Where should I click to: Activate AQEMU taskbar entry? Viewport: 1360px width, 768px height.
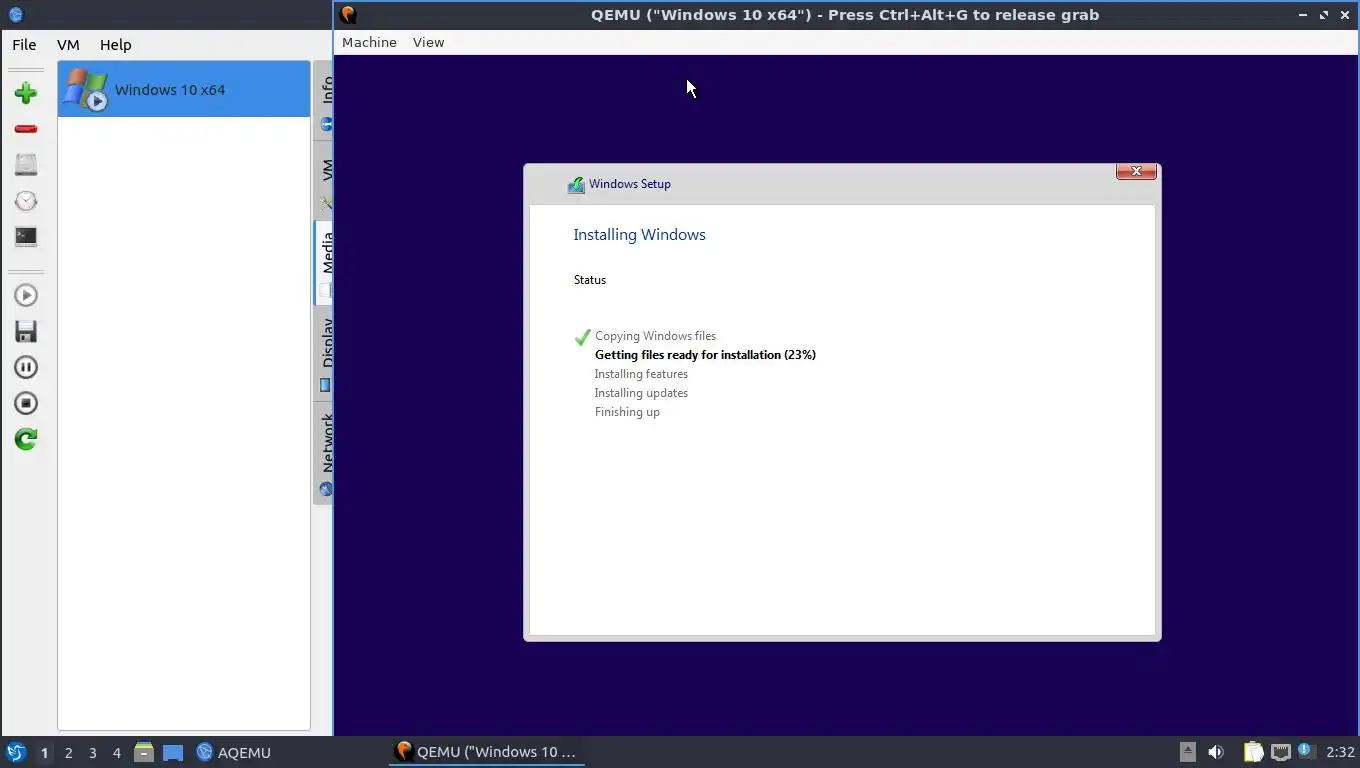tap(234, 752)
